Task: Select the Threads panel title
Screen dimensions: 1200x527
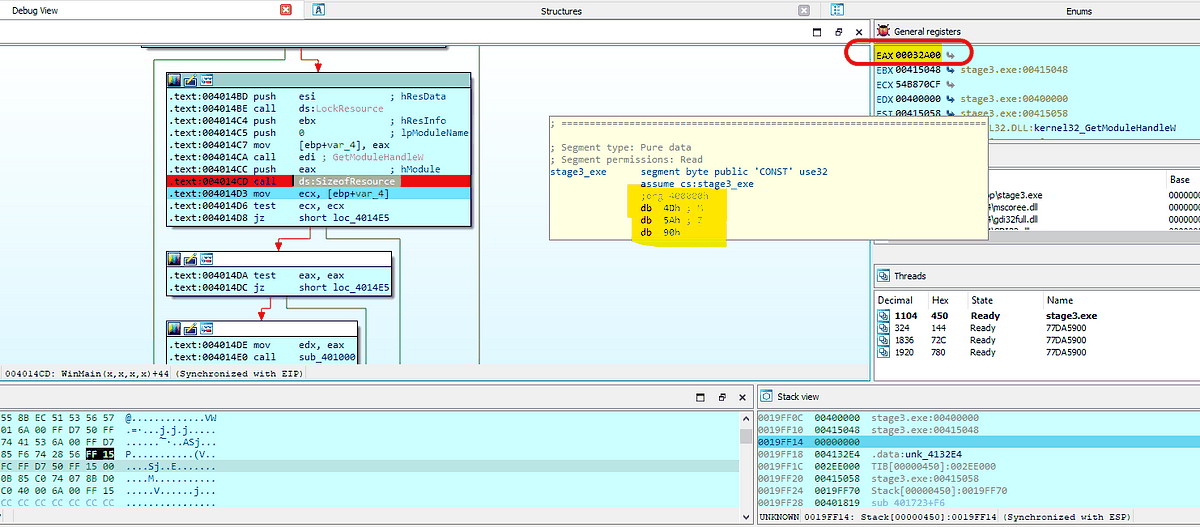Action: [910, 276]
